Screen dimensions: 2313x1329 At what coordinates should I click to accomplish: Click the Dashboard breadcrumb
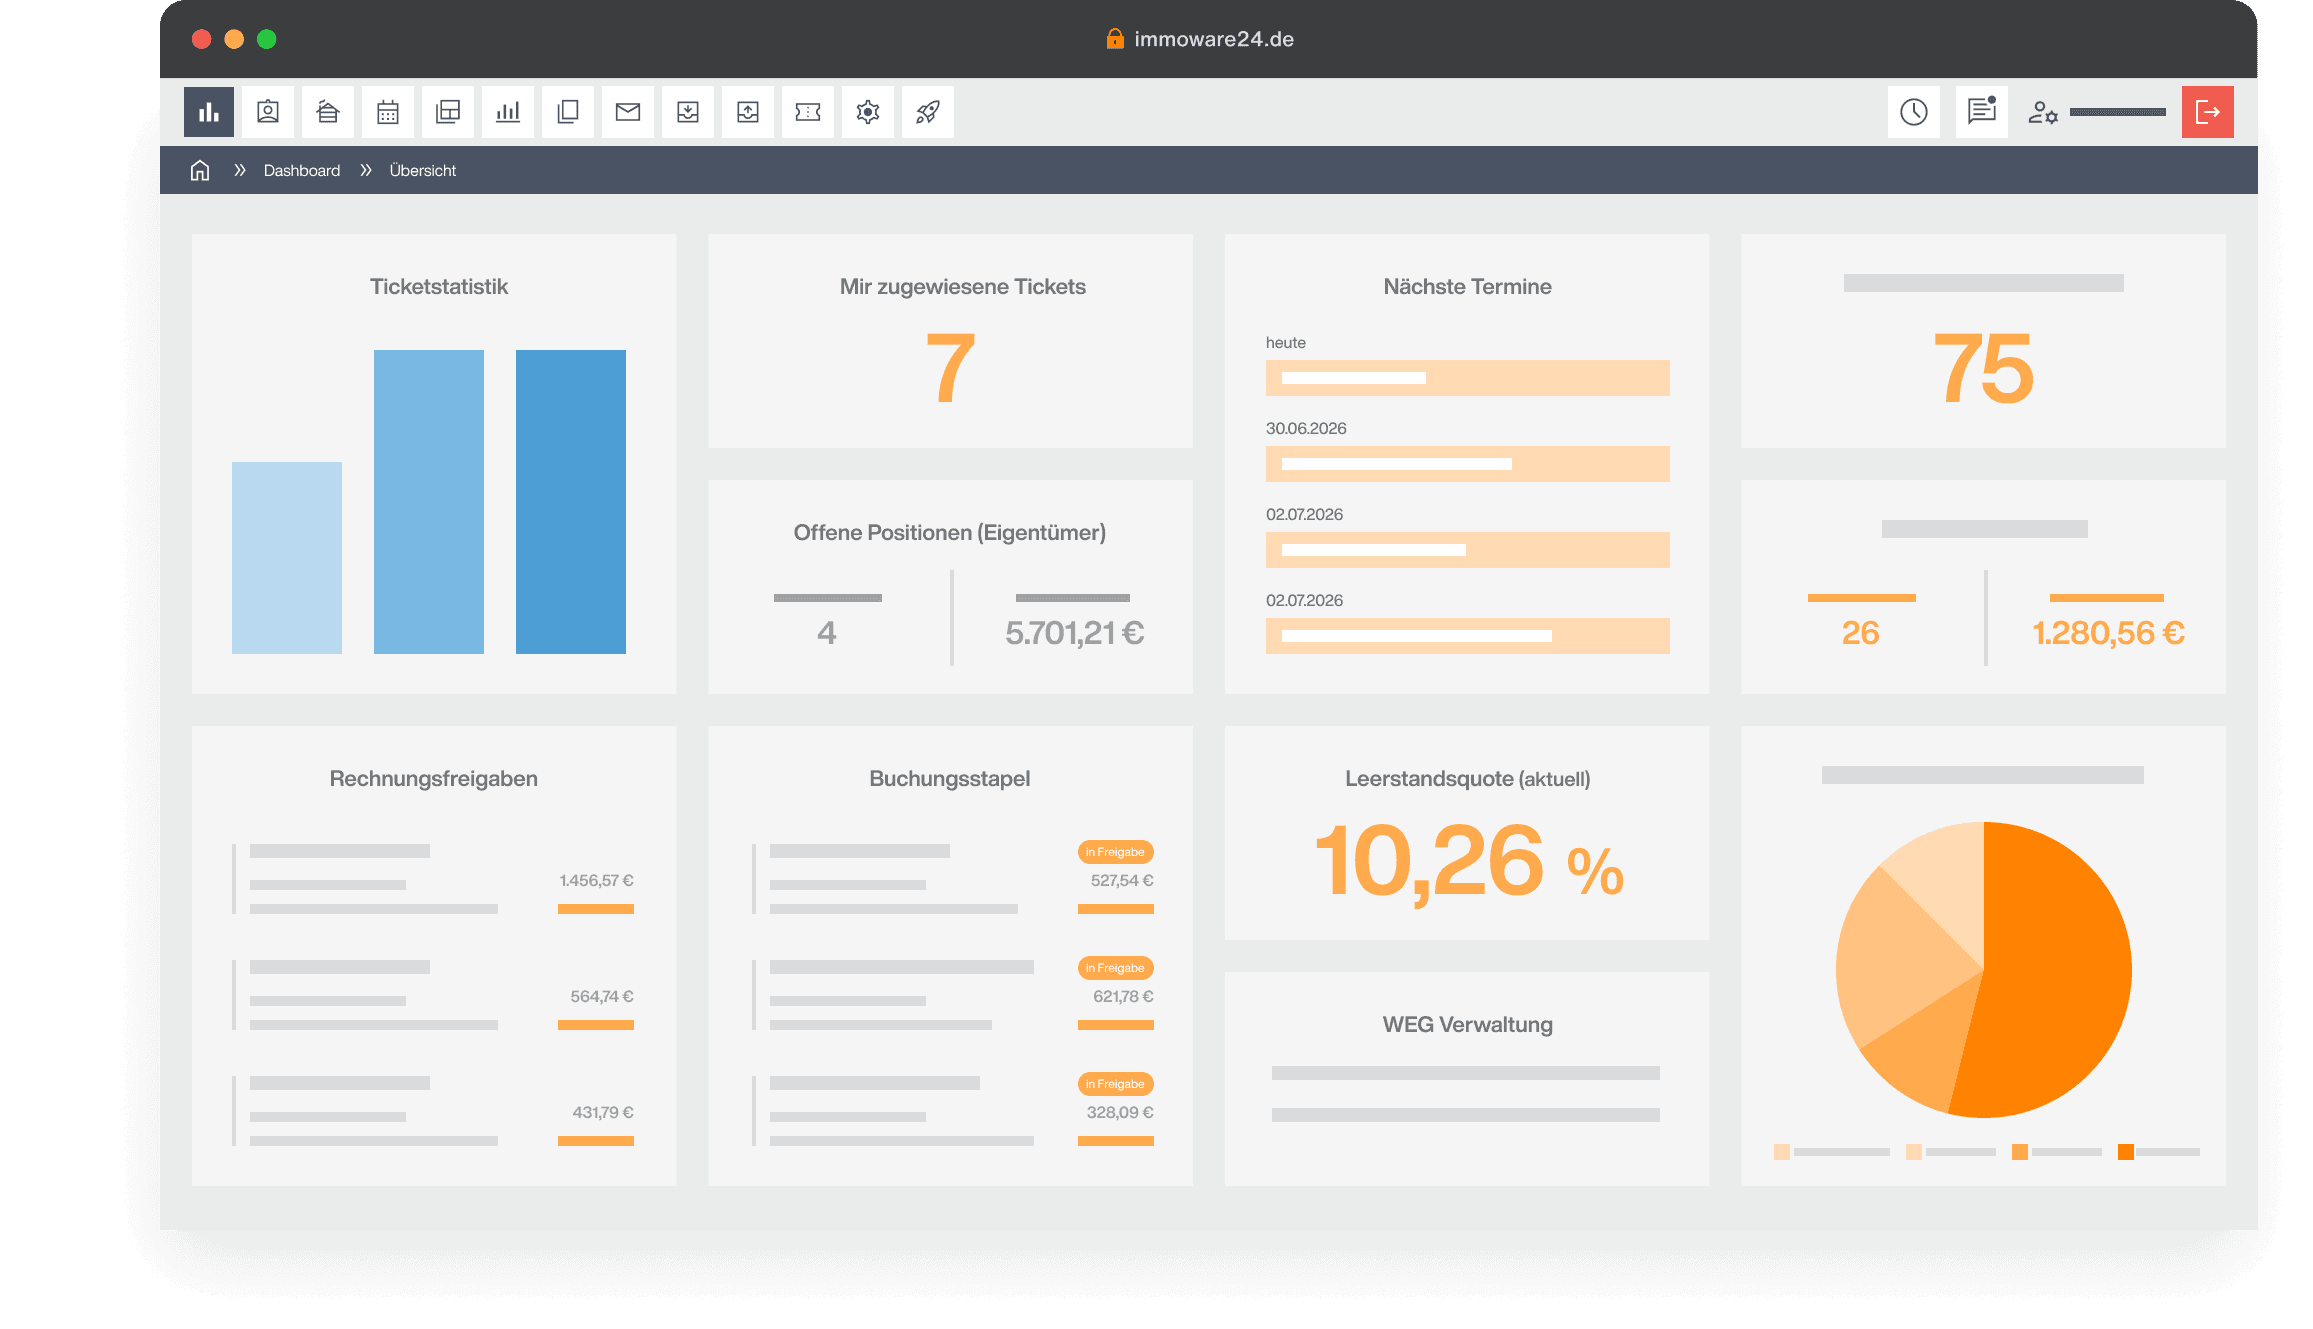301,170
